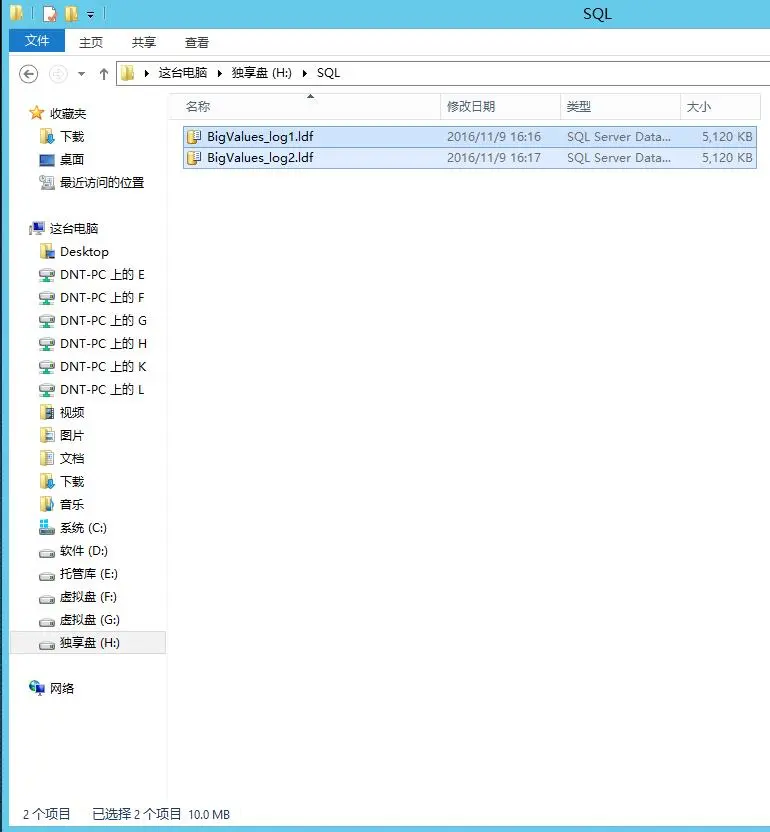
Task: Click 这台电脑 in the address bar
Action: [183, 73]
